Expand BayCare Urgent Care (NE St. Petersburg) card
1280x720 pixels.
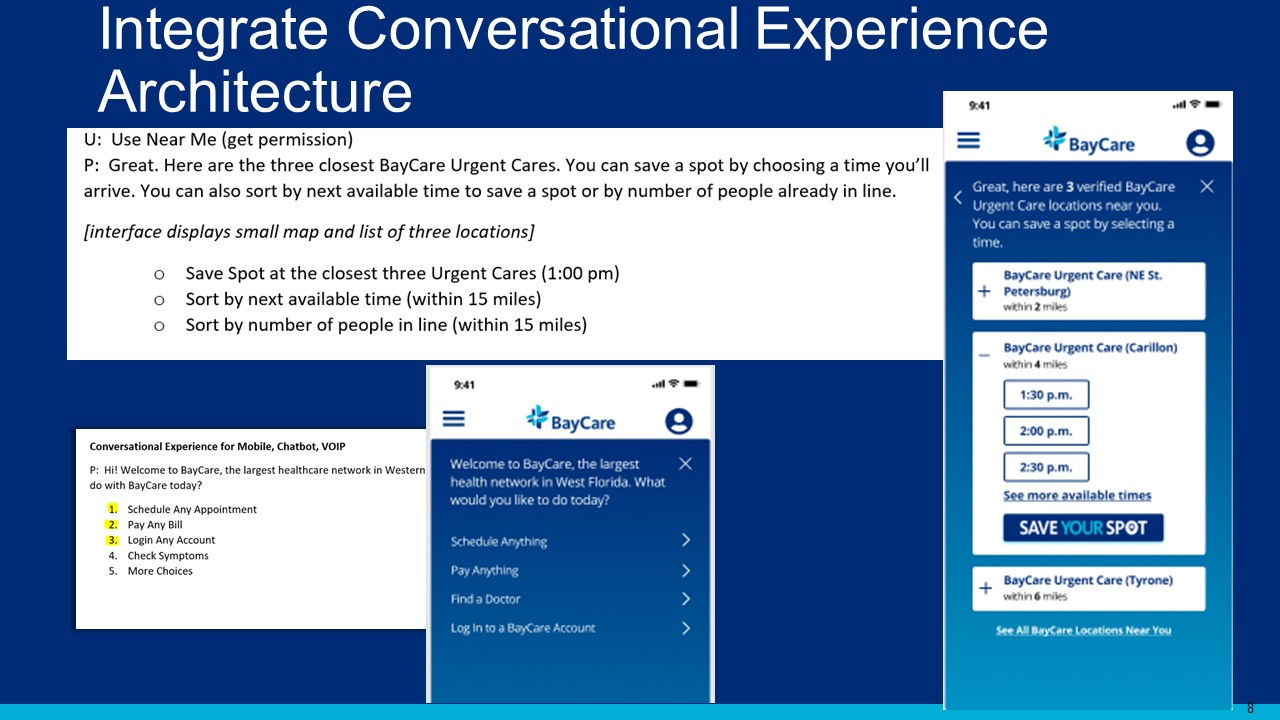tap(984, 291)
